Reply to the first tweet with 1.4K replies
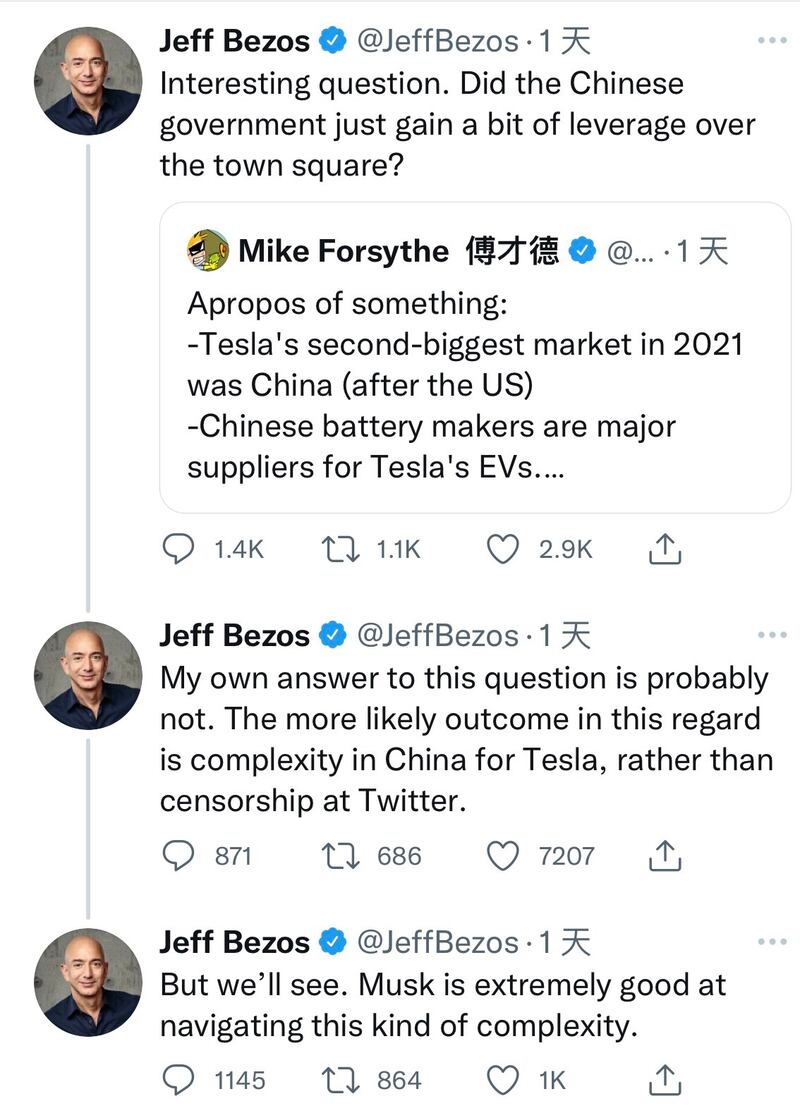The width and height of the screenshot is (800, 1113). coord(178,549)
